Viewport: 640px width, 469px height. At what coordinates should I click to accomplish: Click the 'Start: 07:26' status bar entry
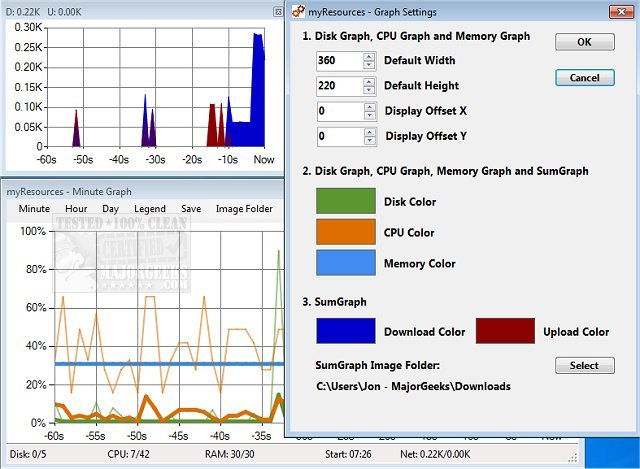tap(348, 454)
